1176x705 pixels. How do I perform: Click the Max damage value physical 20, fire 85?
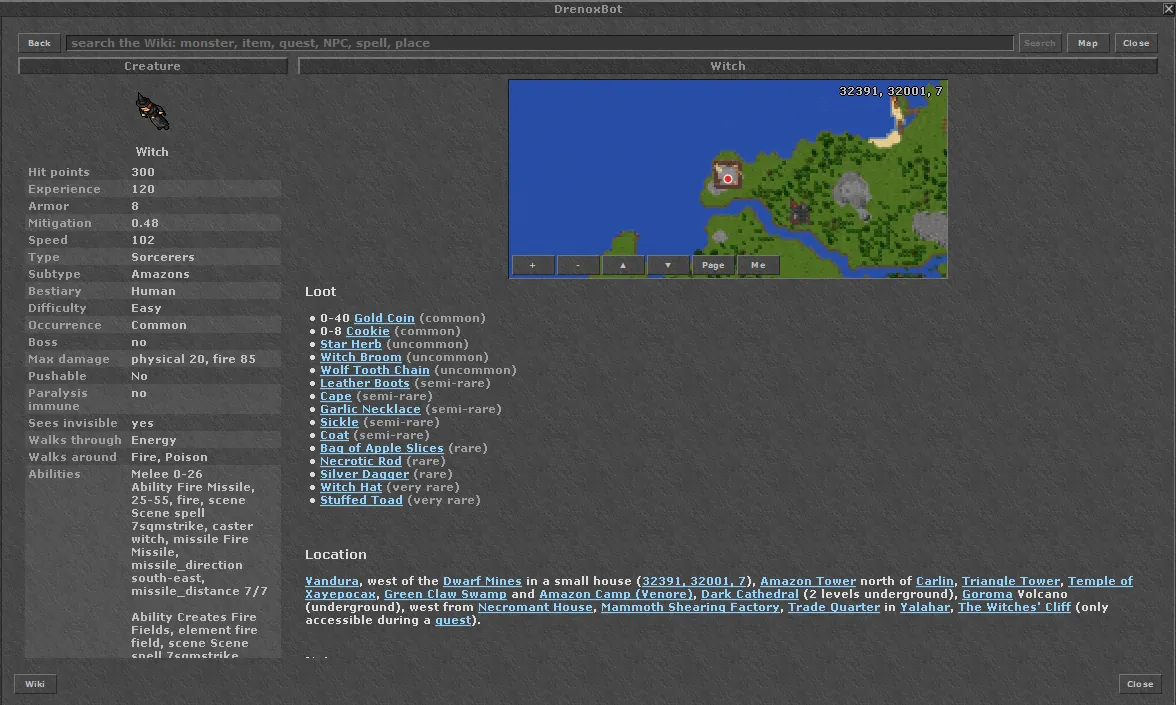pyautogui.click(x=194, y=359)
